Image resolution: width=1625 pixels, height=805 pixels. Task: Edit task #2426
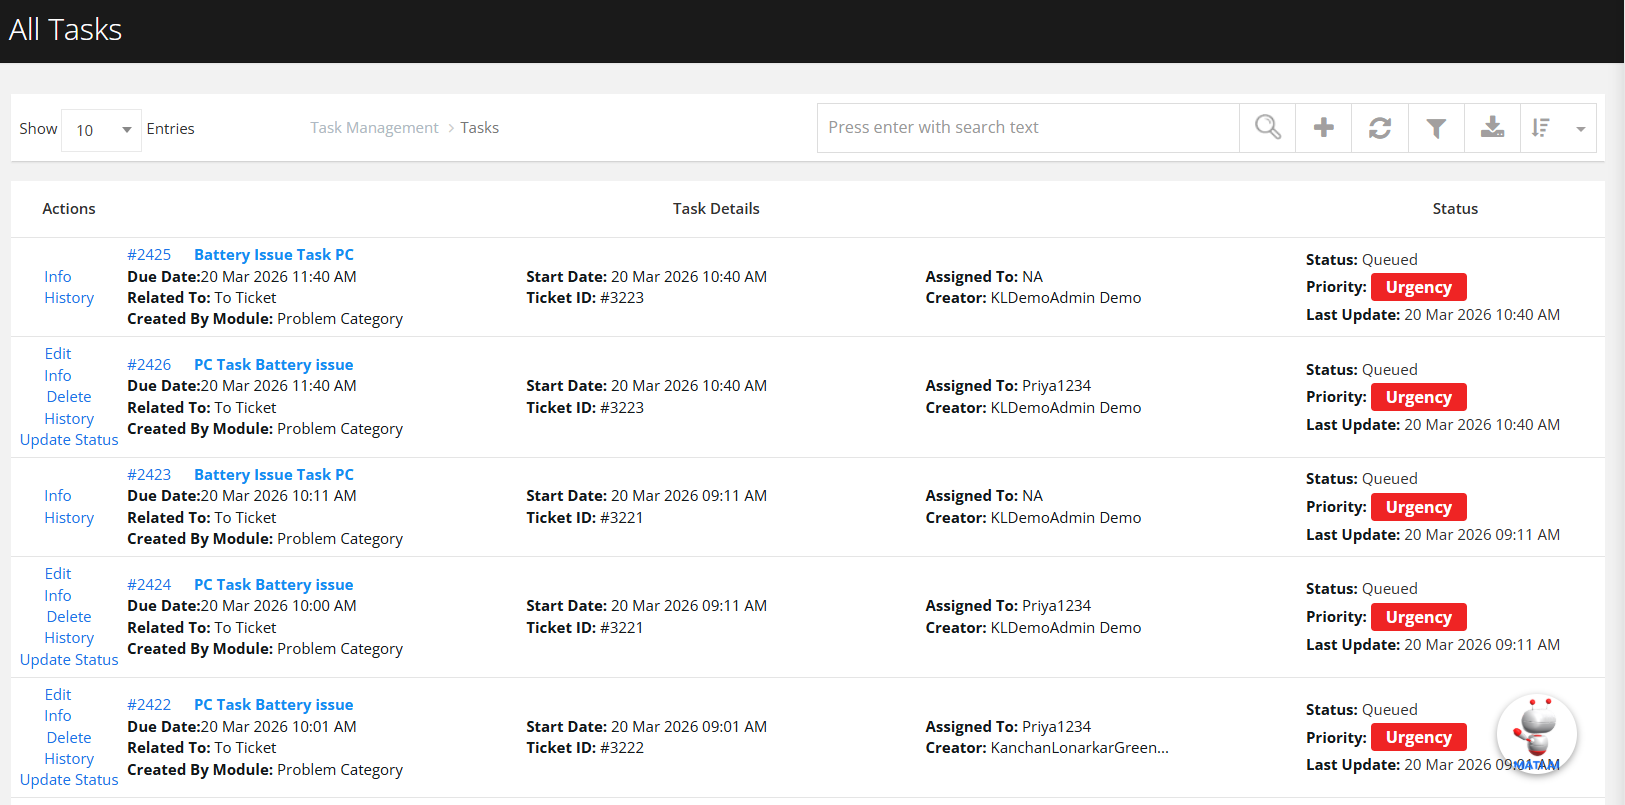click(58, 354)
